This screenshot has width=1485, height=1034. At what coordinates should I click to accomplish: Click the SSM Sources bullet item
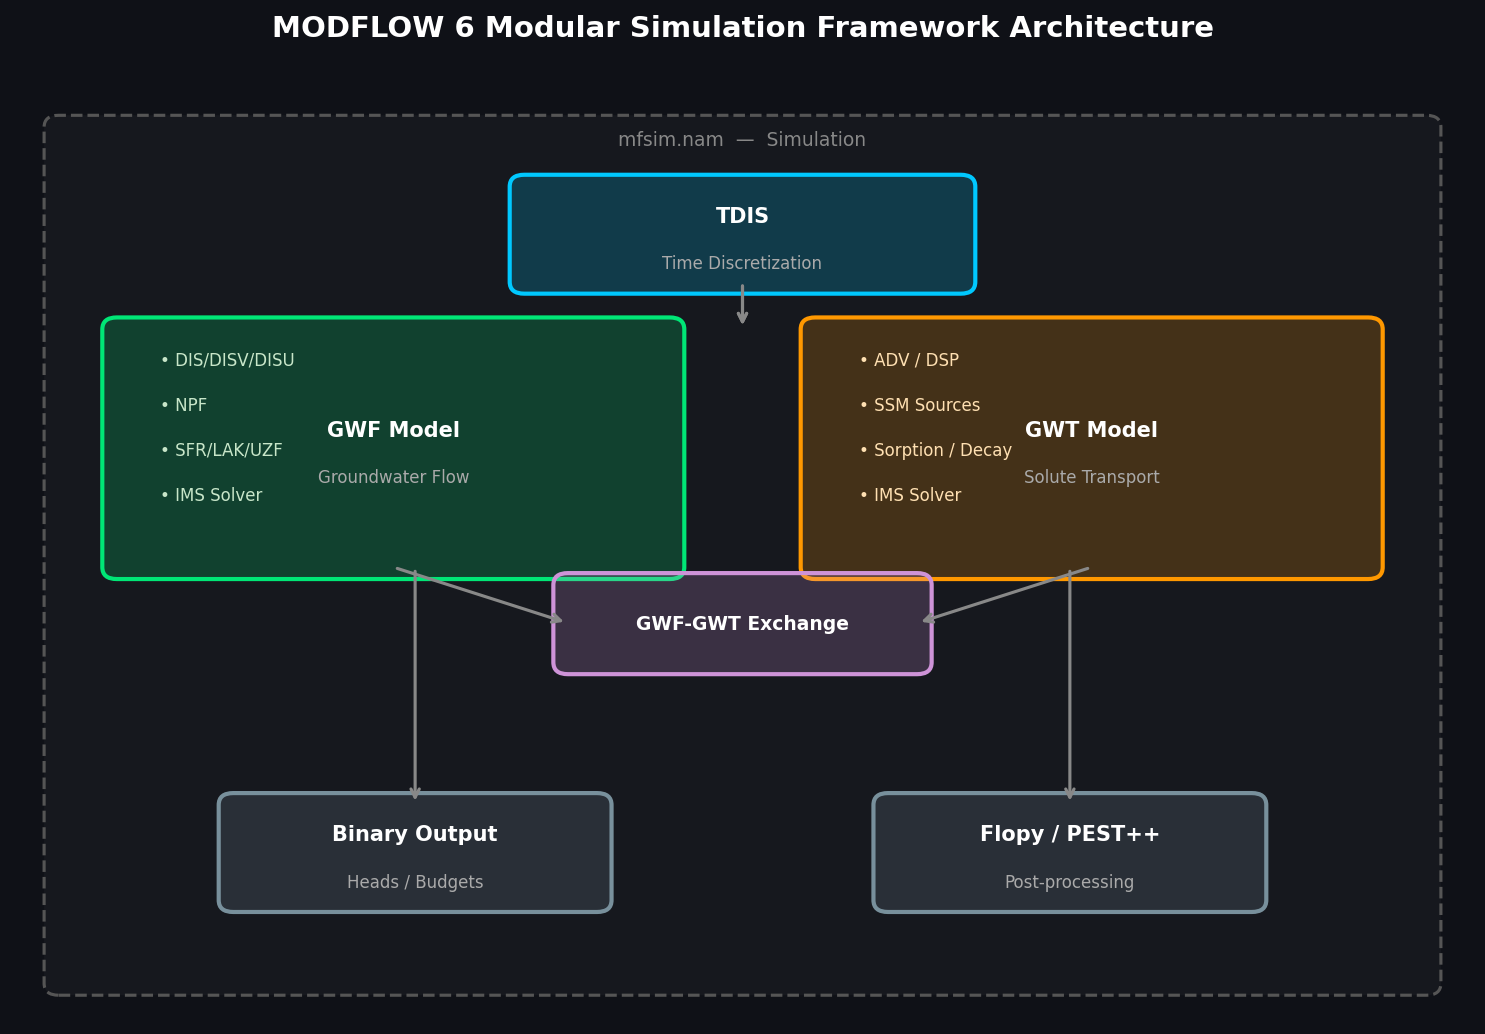[920, 406]
